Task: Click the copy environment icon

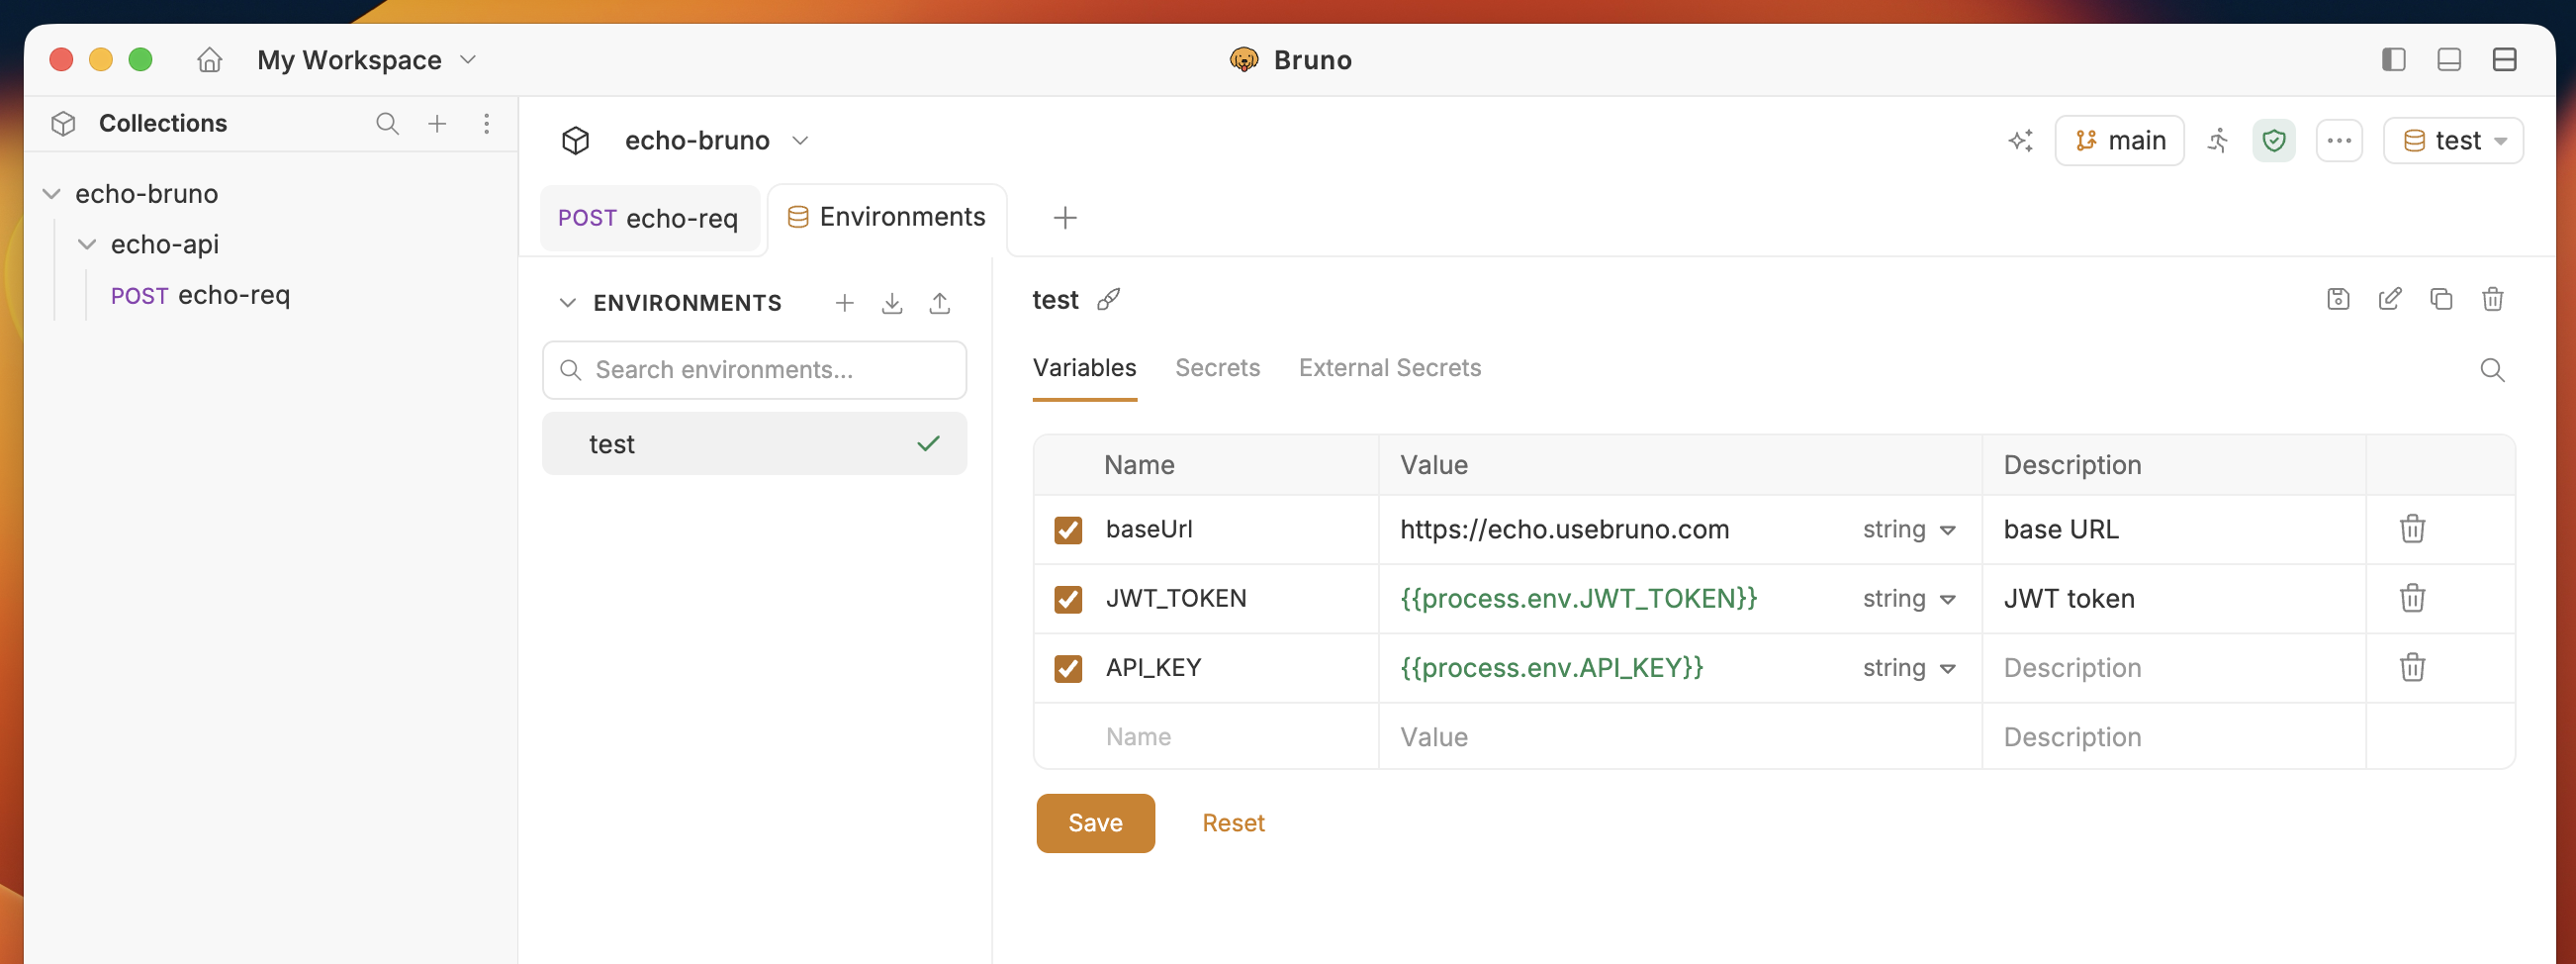Action: coord(2441,299)
